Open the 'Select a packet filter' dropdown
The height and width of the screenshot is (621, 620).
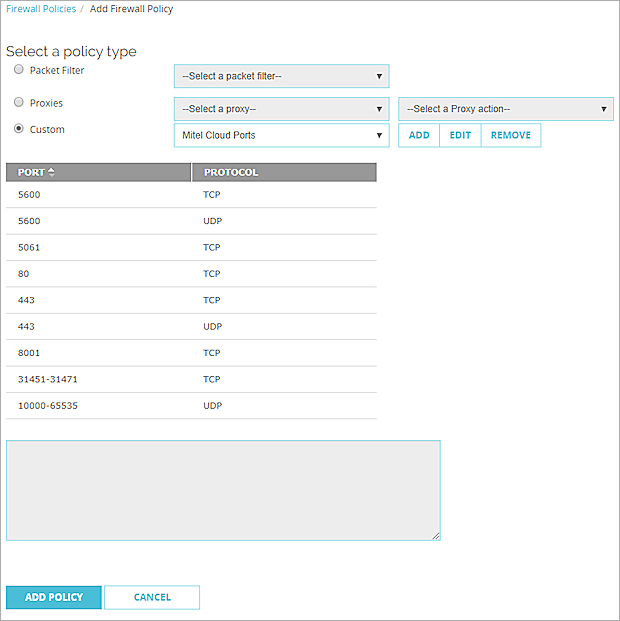281,76
